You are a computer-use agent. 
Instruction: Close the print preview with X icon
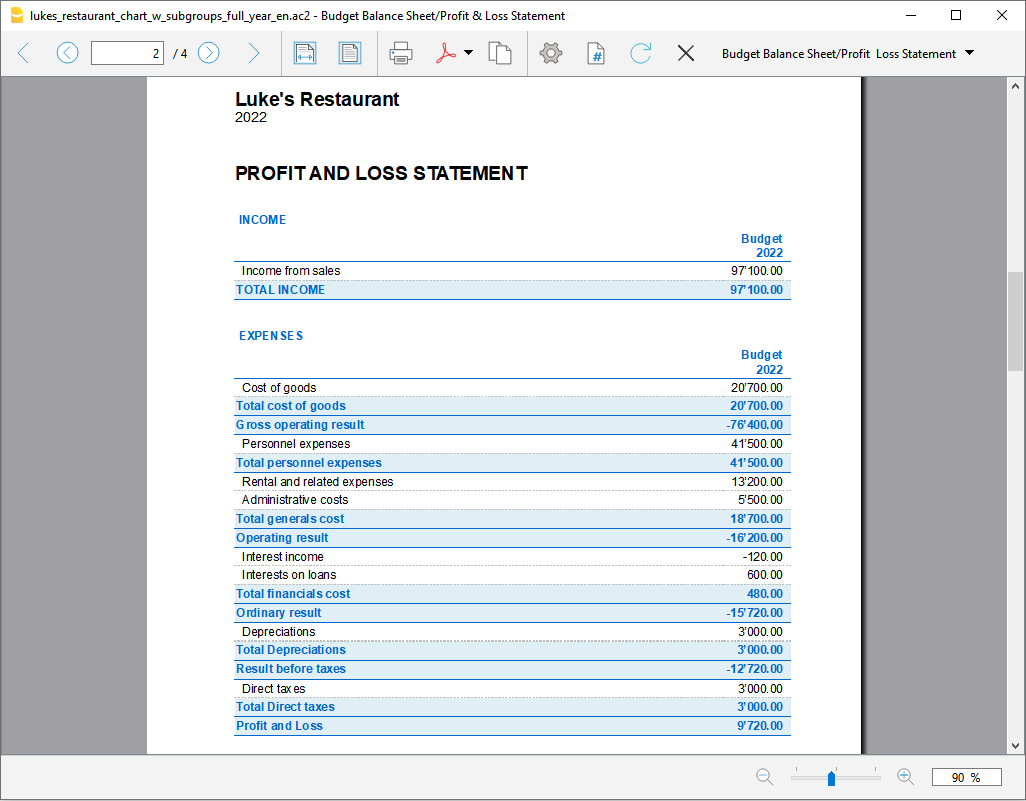click(x=686, y=53)
